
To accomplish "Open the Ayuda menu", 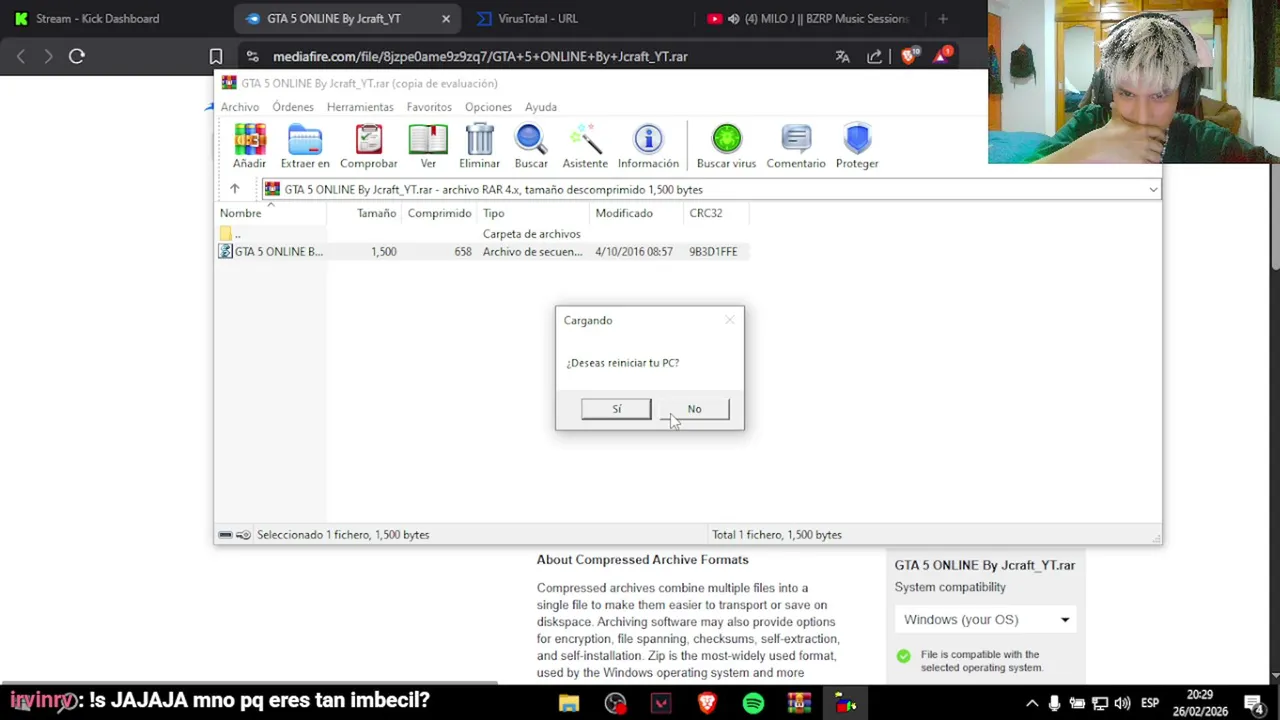I will pyautogui.click(x=541, y=107).
